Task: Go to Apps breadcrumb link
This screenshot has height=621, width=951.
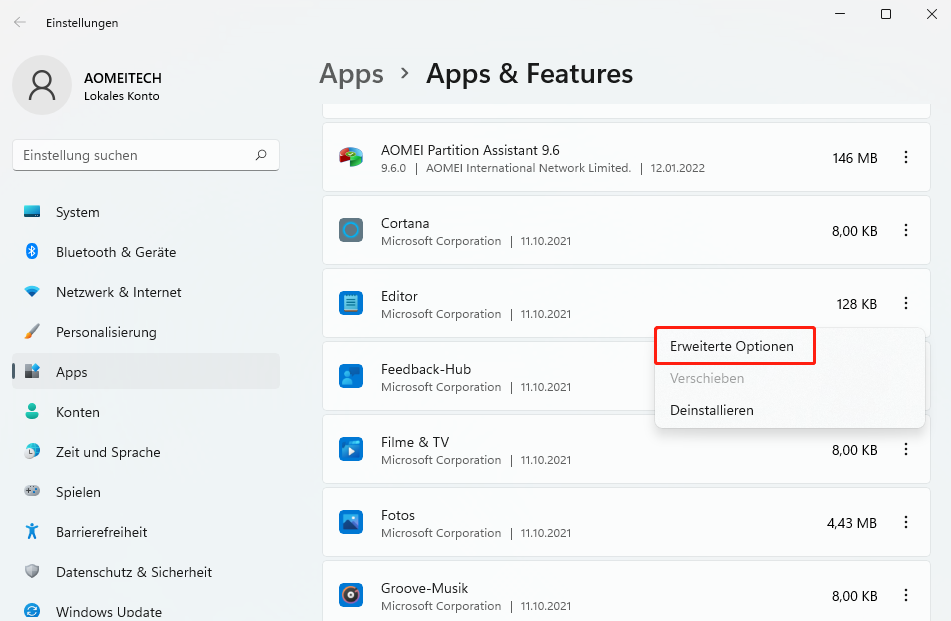Action: pos(351,74)
